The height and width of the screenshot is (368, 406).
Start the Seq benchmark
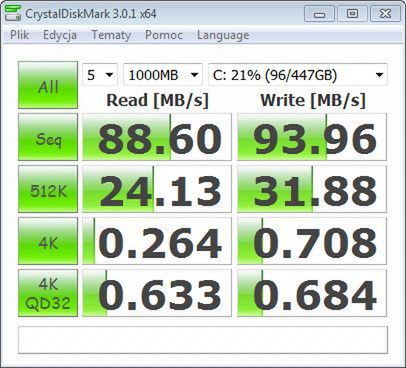click(48, 137)
